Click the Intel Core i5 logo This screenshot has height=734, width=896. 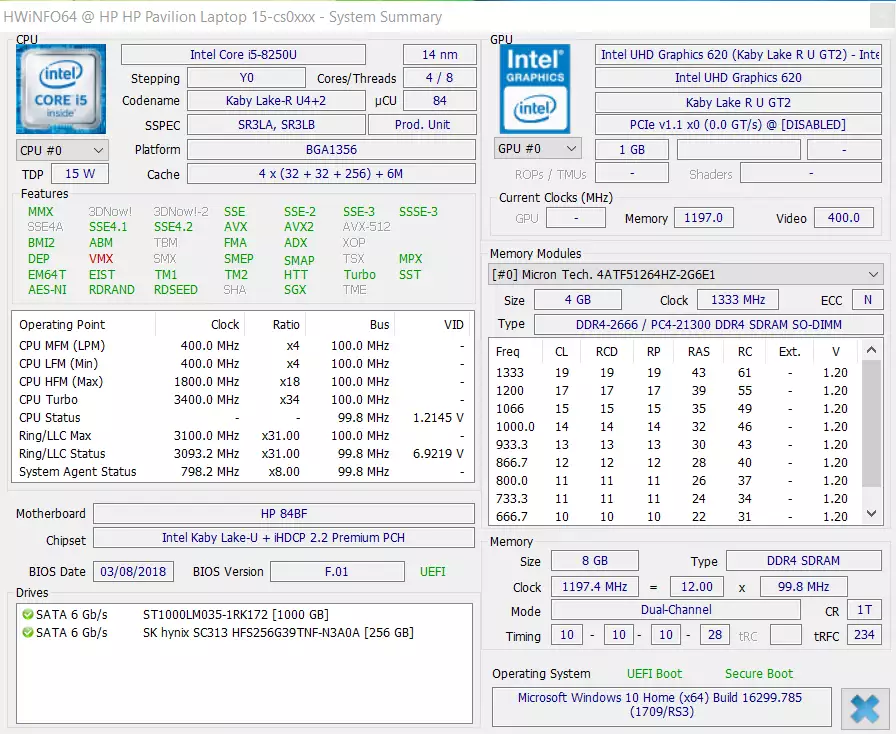click(x=61, y=89)
